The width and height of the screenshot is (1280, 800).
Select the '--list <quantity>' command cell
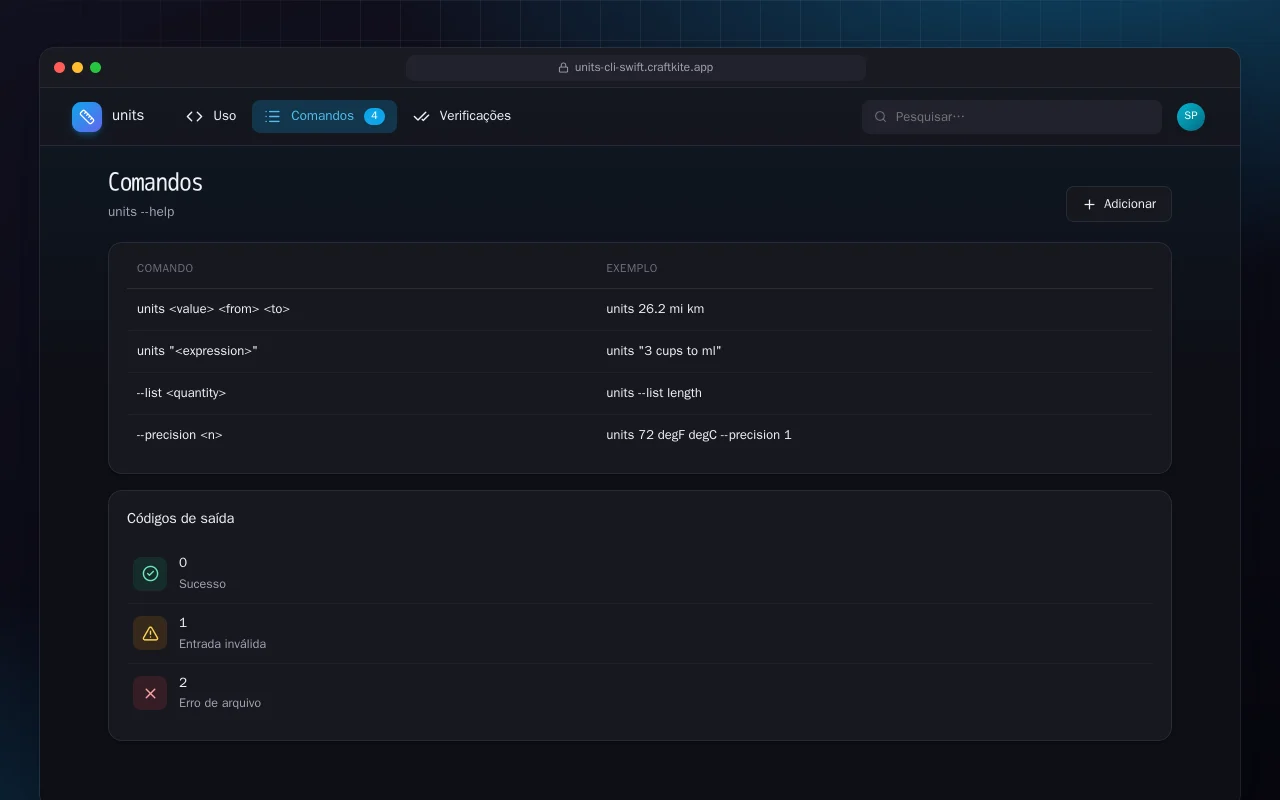pyautogui.click(x=181, y=393)
